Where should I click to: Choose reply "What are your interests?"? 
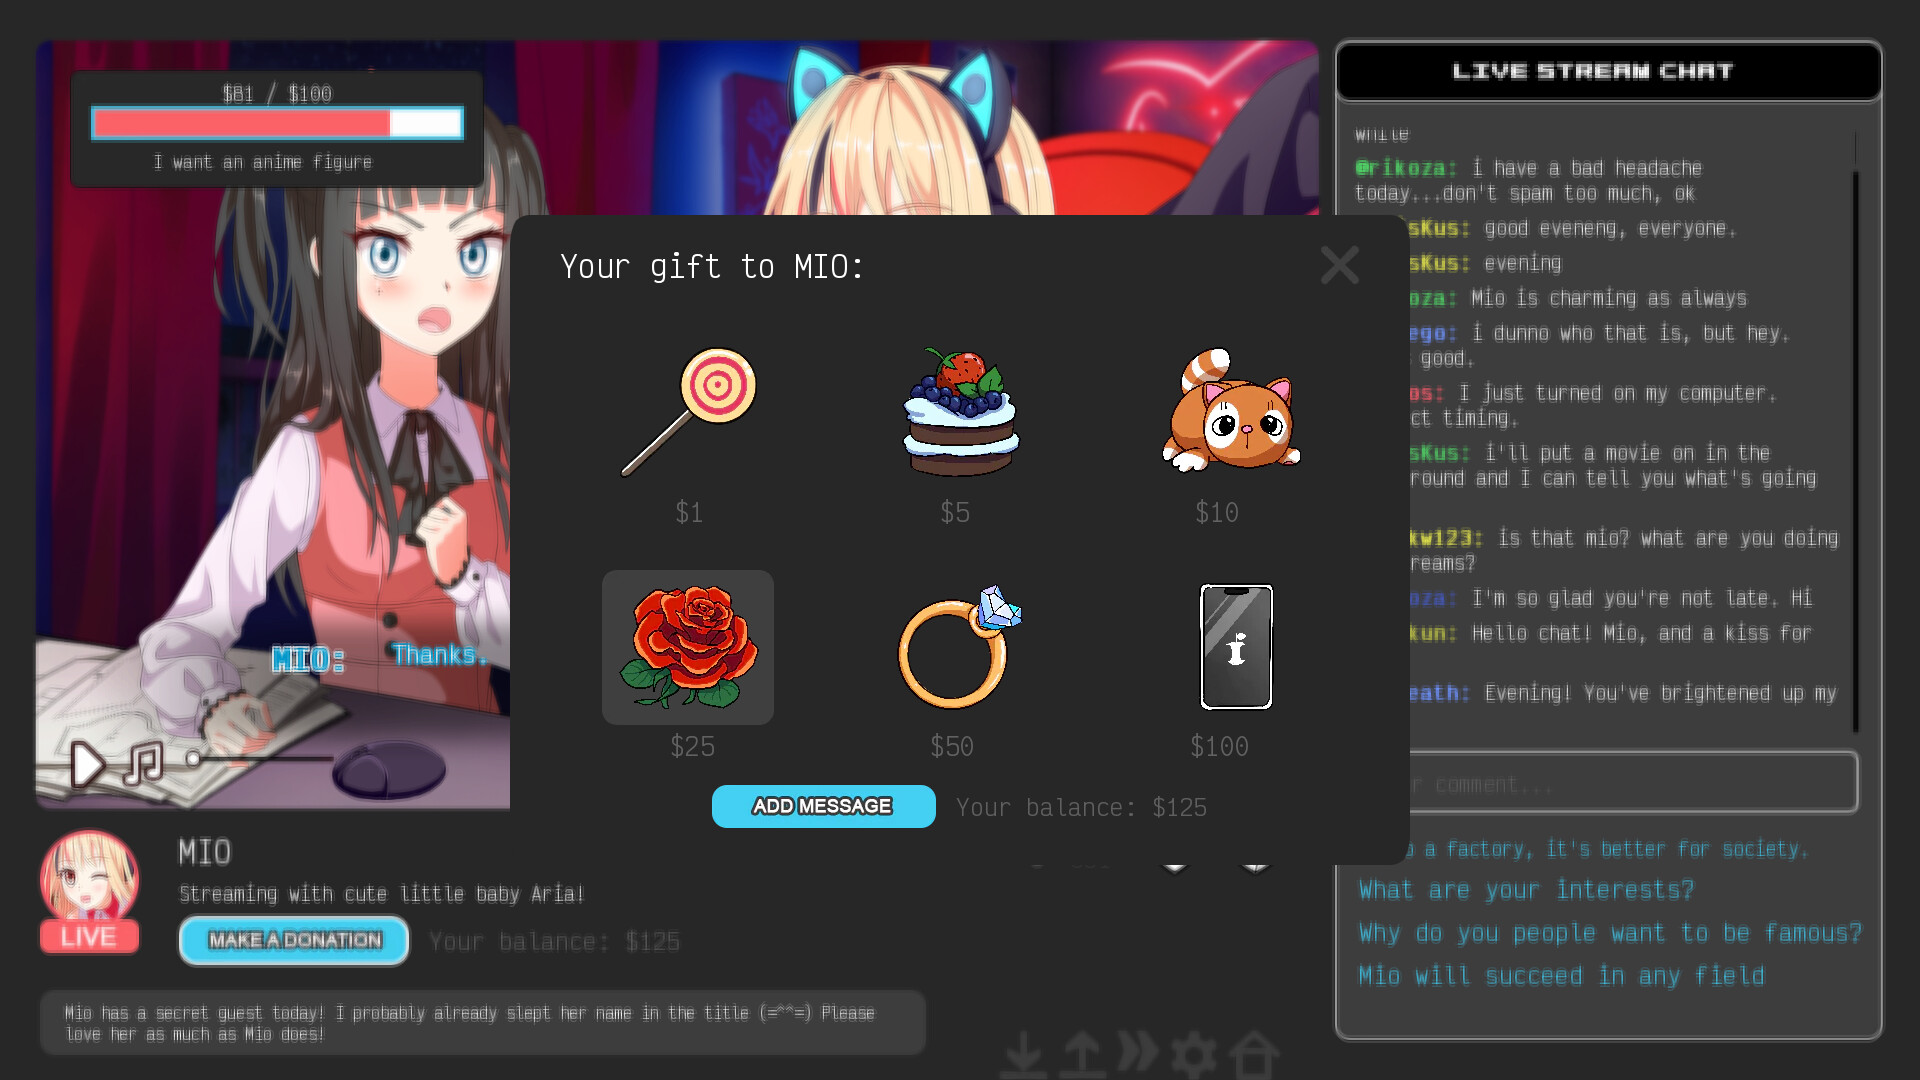[x=1526, y=890]
